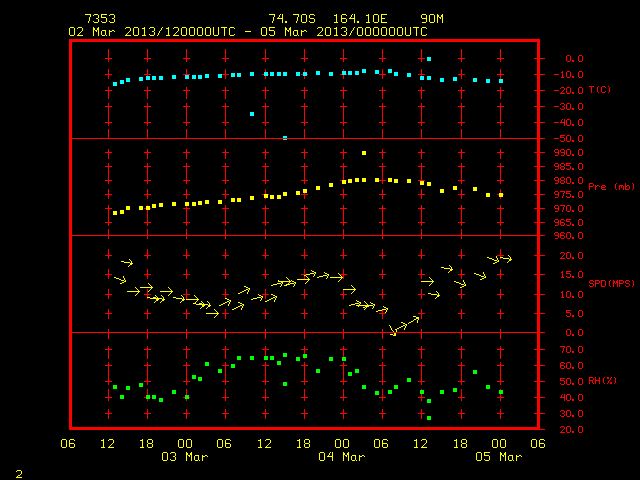640x480 pixels.
Task: Click the 04 Mar date label
Action: pos(342,457)
